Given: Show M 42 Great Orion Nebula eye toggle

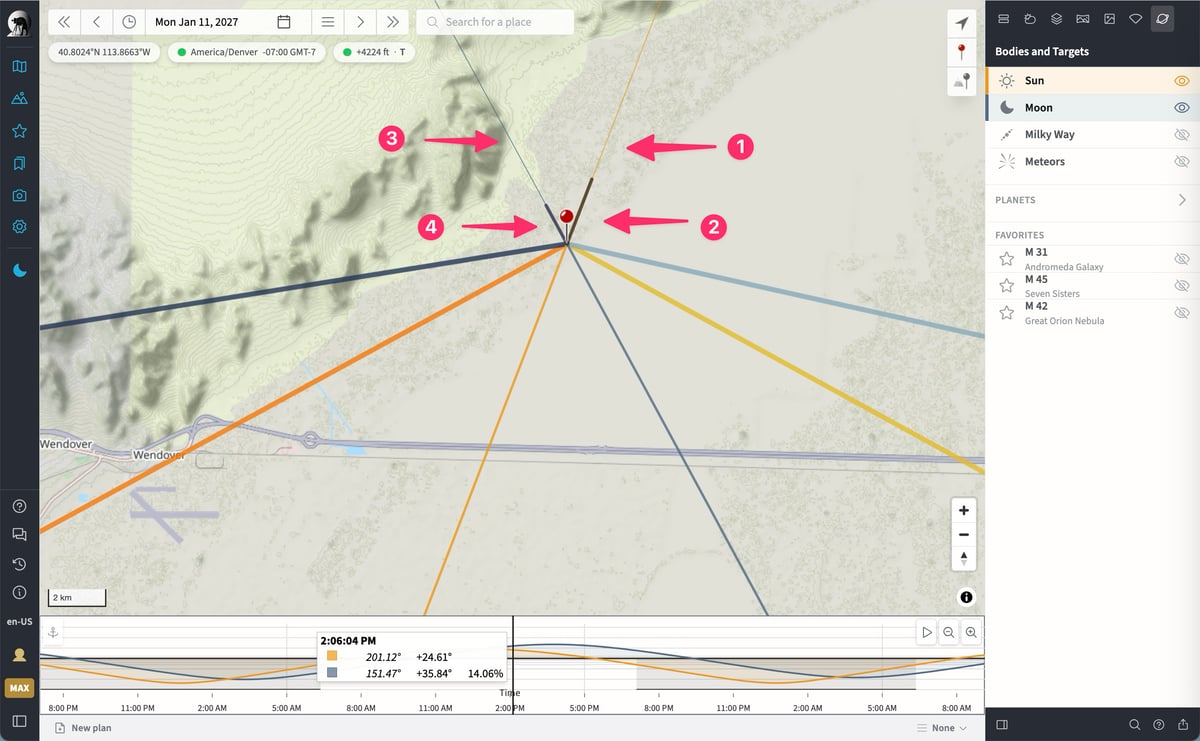Looking at the screenshot, I should 1181,313.
